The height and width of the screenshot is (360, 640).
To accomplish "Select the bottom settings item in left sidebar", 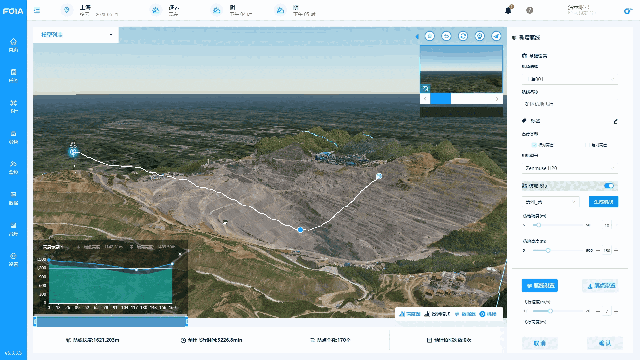I will pos(13,259).
